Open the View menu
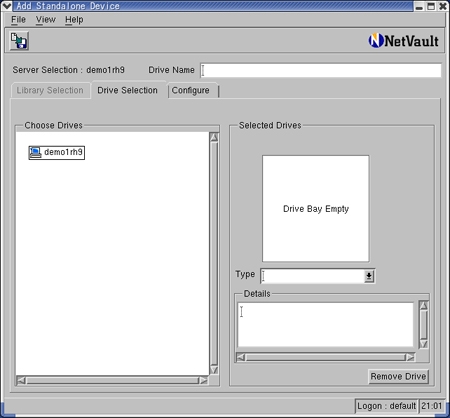The image size is (450, 418). 46,20
